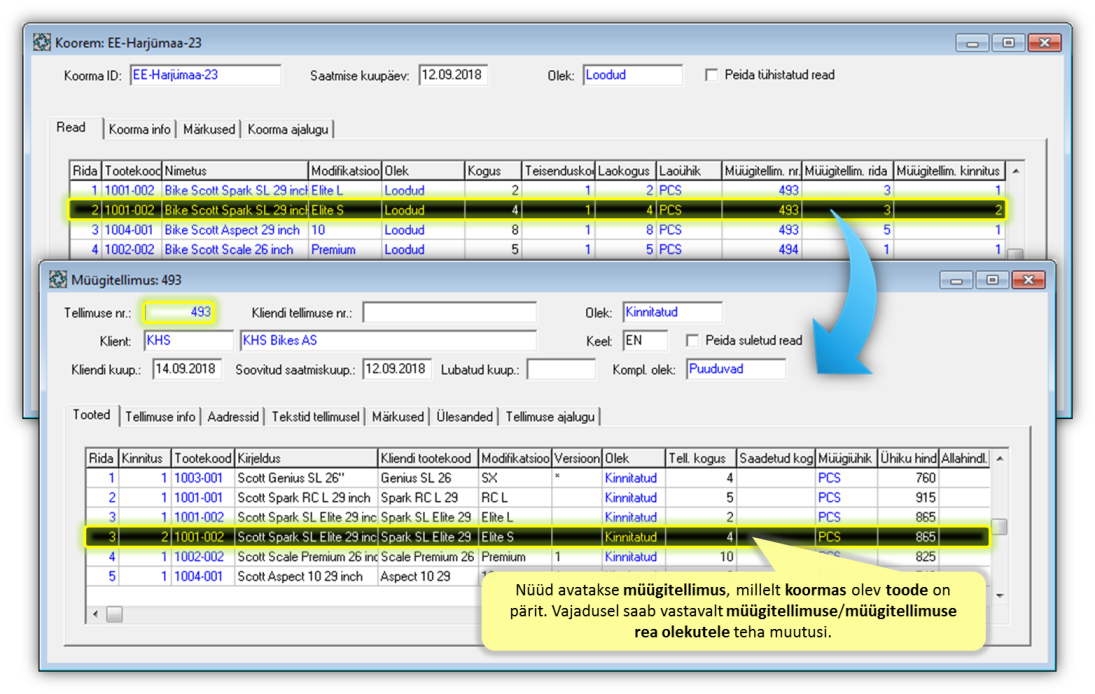Maximize the Koorem EE-Harjumaa-23 window
The image size is (1095, 694).
click(x=1008, y=43)
